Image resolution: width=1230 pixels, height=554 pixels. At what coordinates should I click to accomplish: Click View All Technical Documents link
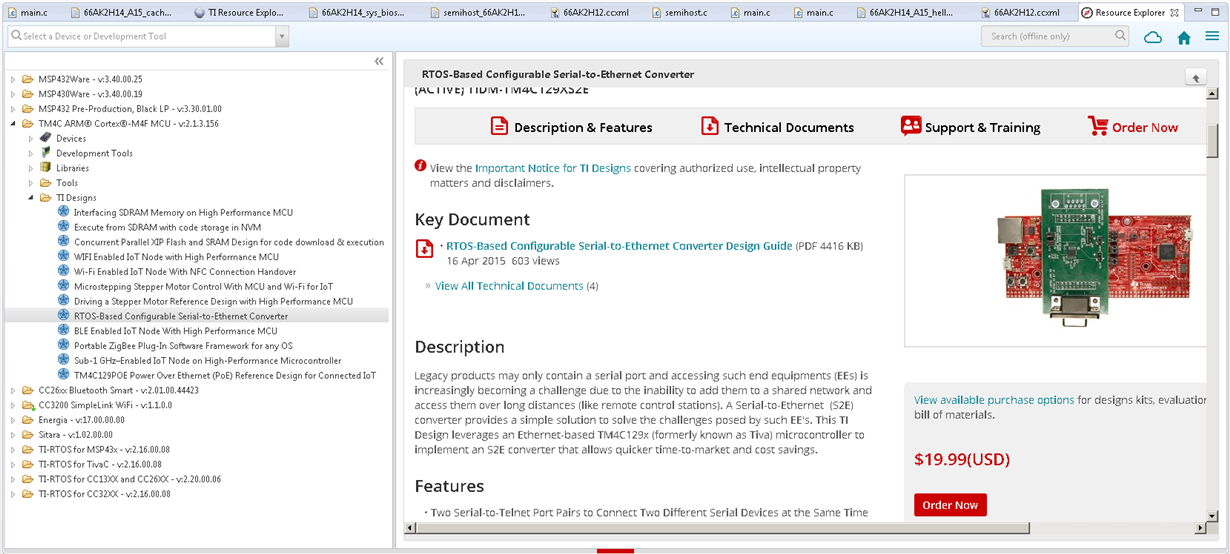(509, 286)
